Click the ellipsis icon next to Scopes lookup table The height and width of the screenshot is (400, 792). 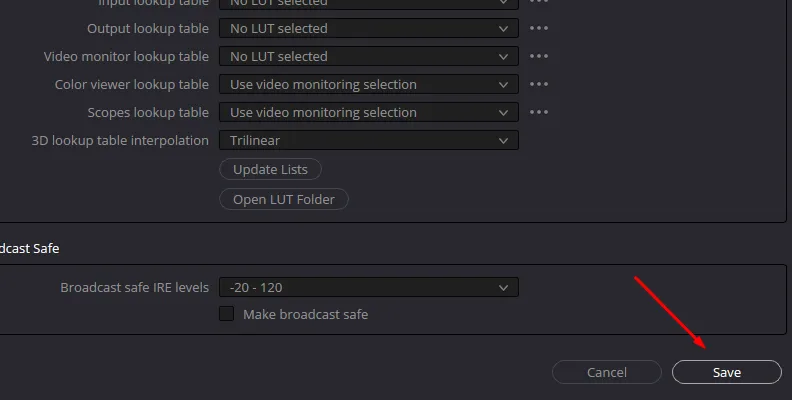tap(539, 112)
